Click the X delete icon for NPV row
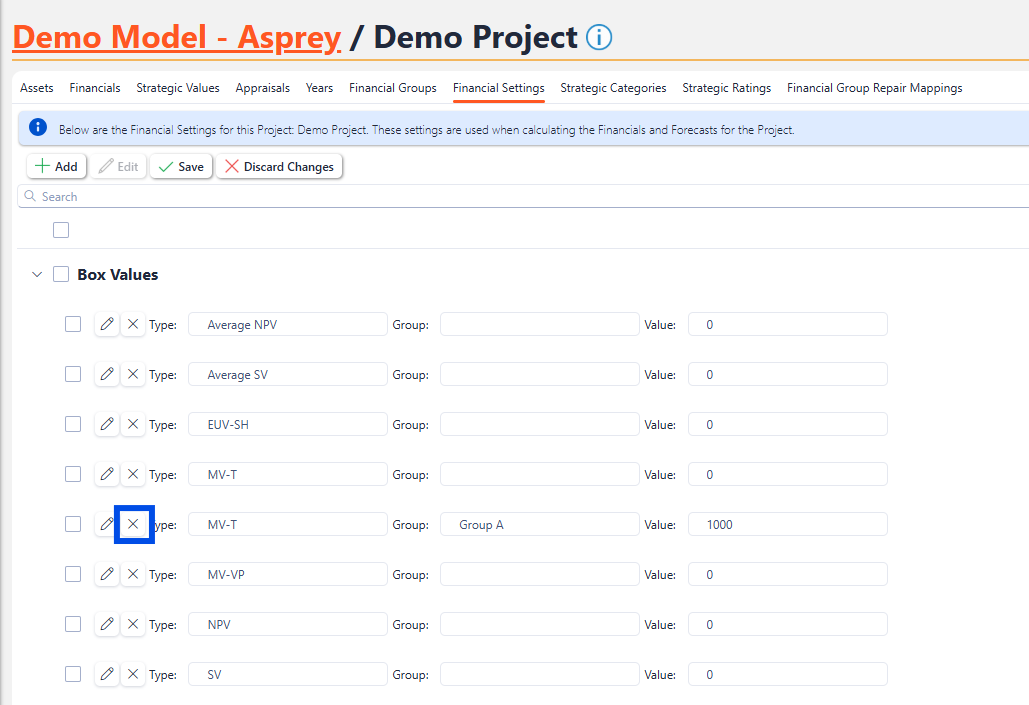The height and width of the screenshot is (705, 1029). click(x=133, y=624)
